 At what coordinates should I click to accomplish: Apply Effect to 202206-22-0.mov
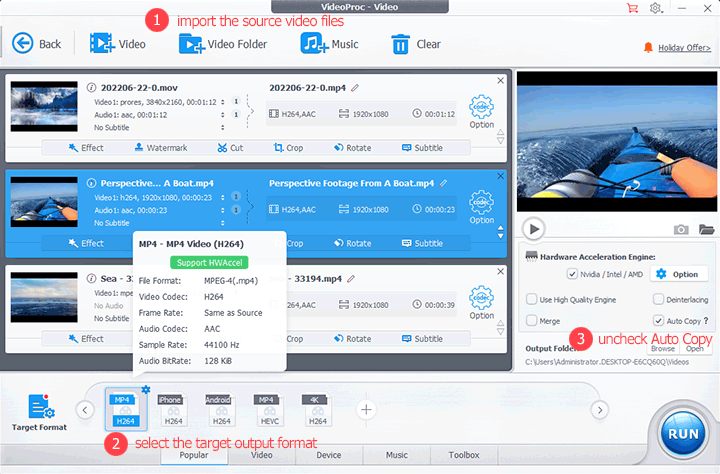pyautogui.click(x=86, y=147)
